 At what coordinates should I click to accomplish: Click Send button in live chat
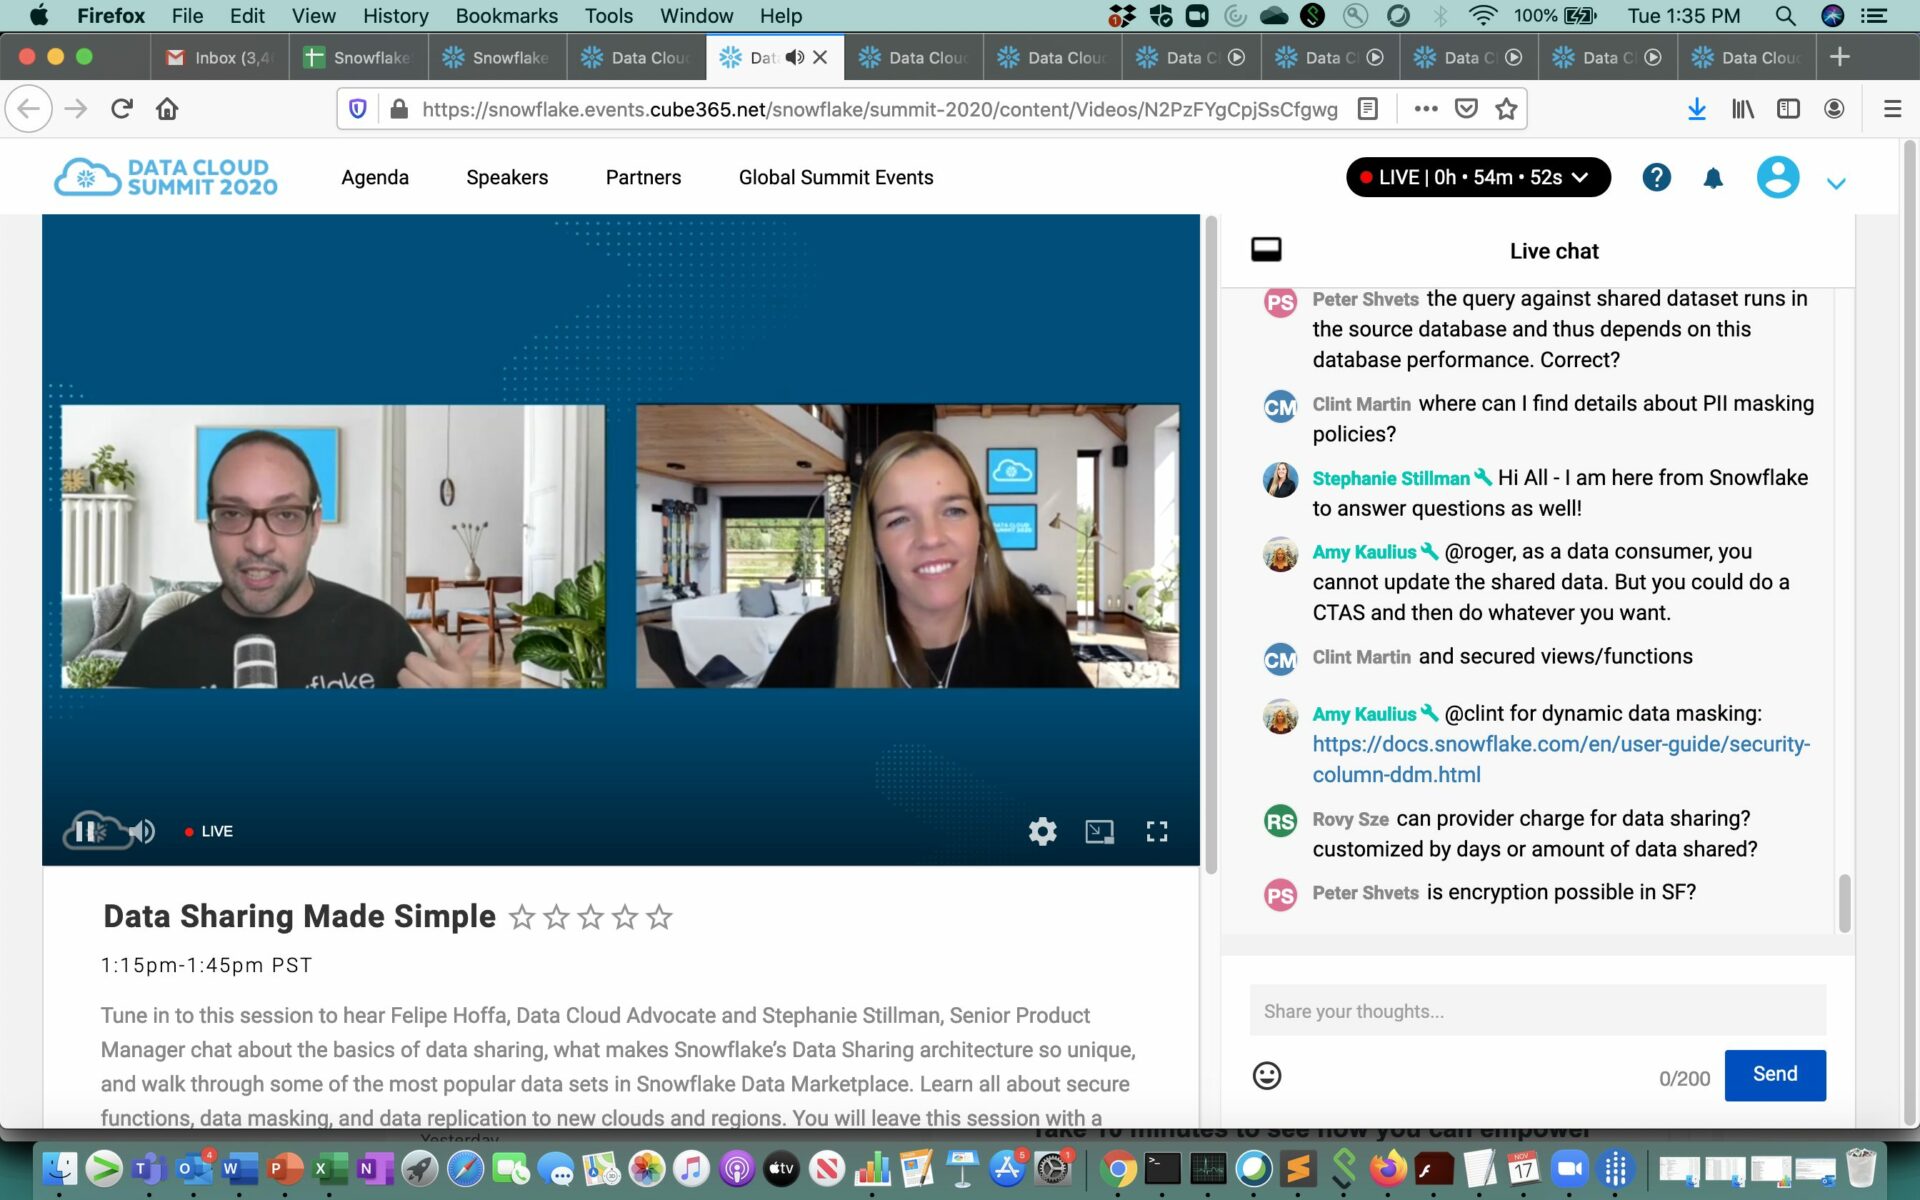click(1773, 1074)
